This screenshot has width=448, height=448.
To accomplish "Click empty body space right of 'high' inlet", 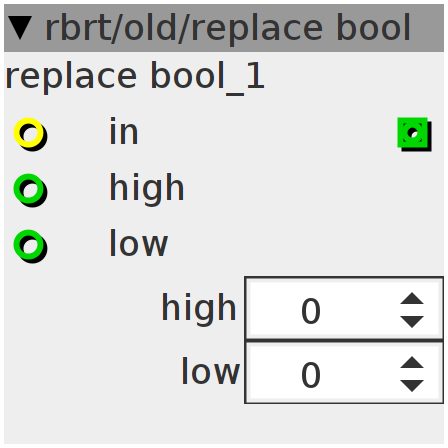I will click(313, 189).
